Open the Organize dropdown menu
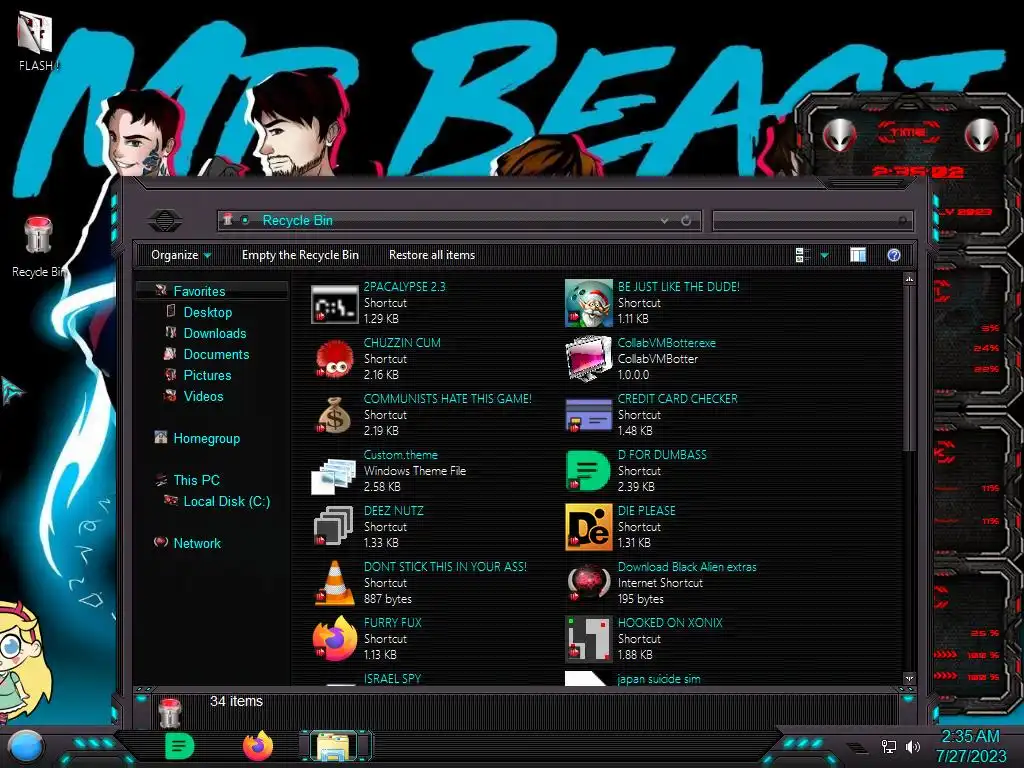This screenshot has width=1024, height=768. click(x=181, y=255)
